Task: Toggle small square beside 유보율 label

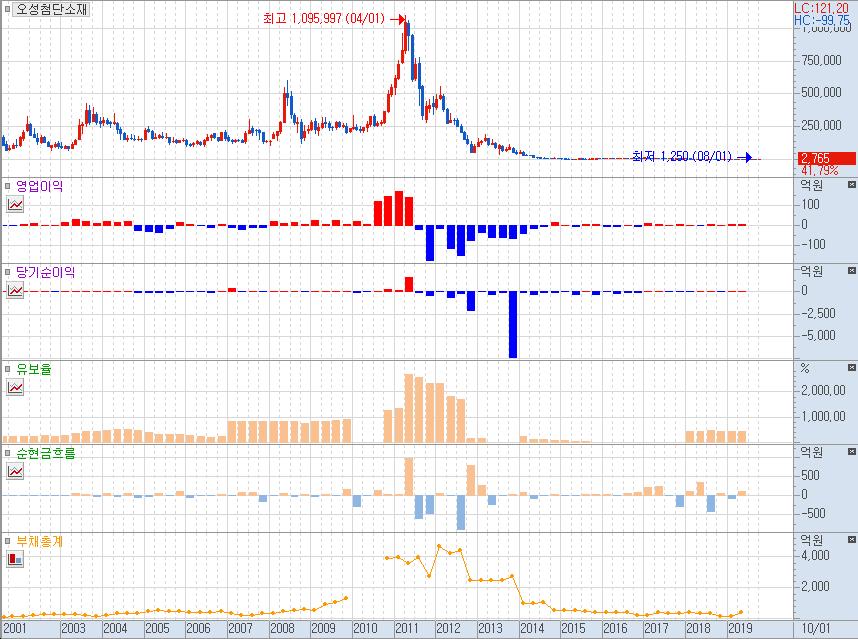Action: [7, 369]
